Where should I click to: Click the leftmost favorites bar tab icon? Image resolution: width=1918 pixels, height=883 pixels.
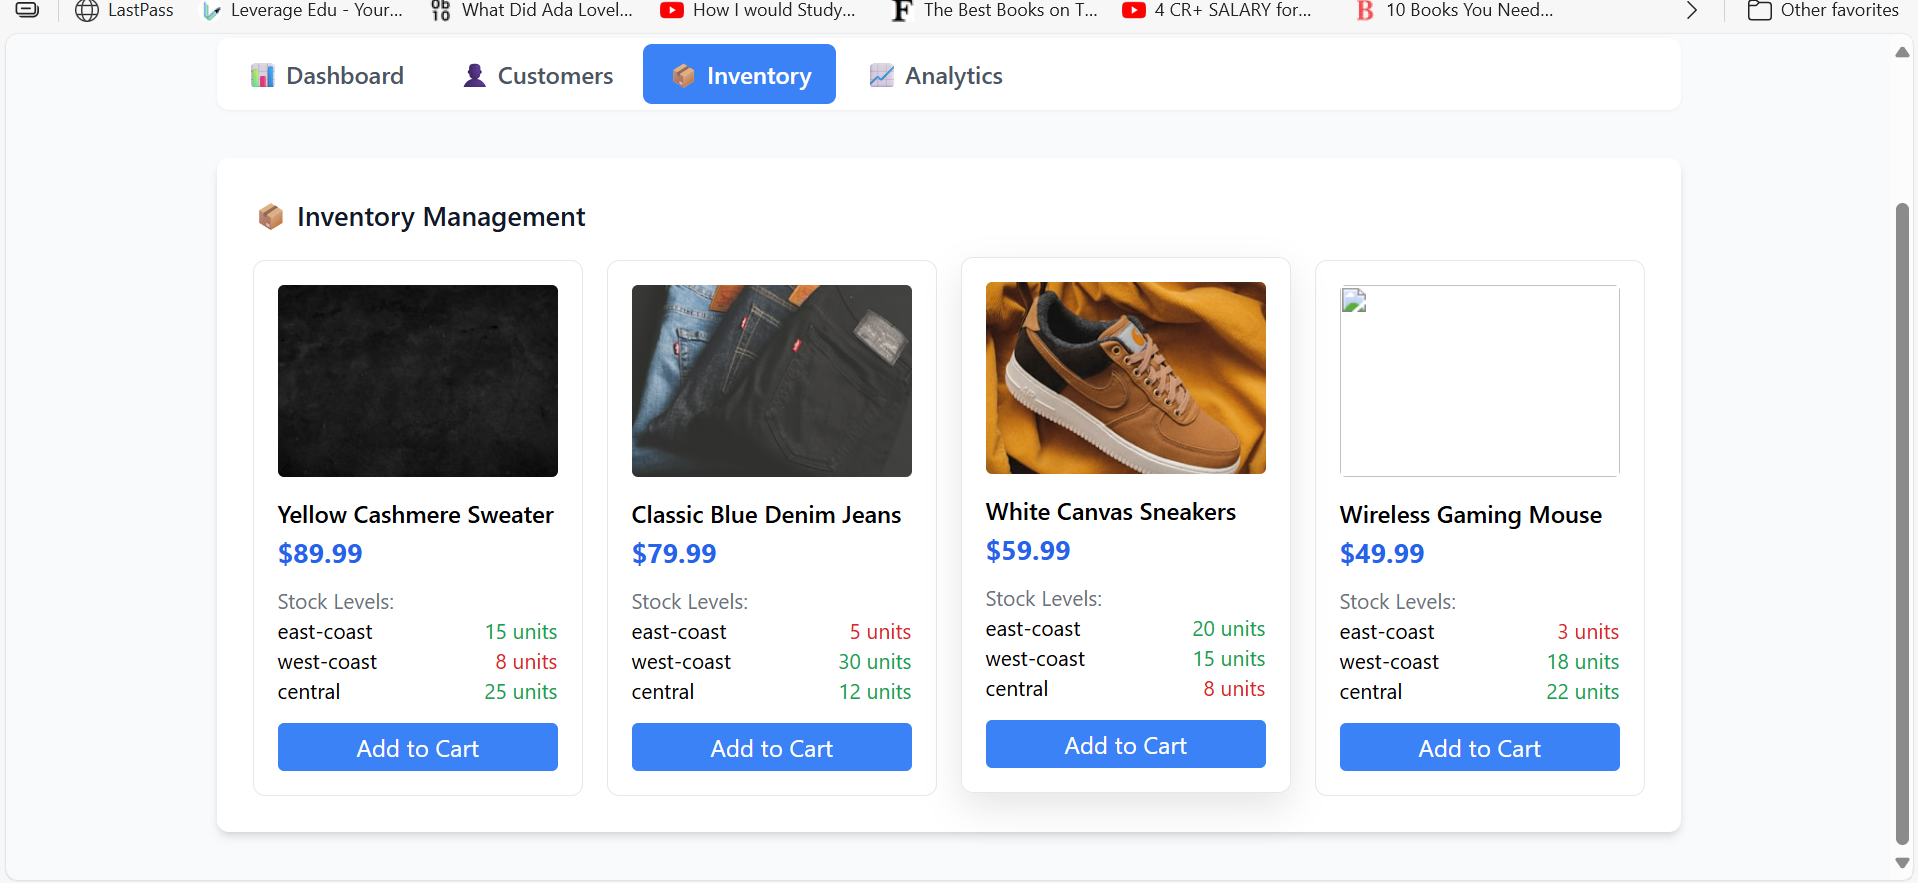pyautogui.click(x=28, y=10)
